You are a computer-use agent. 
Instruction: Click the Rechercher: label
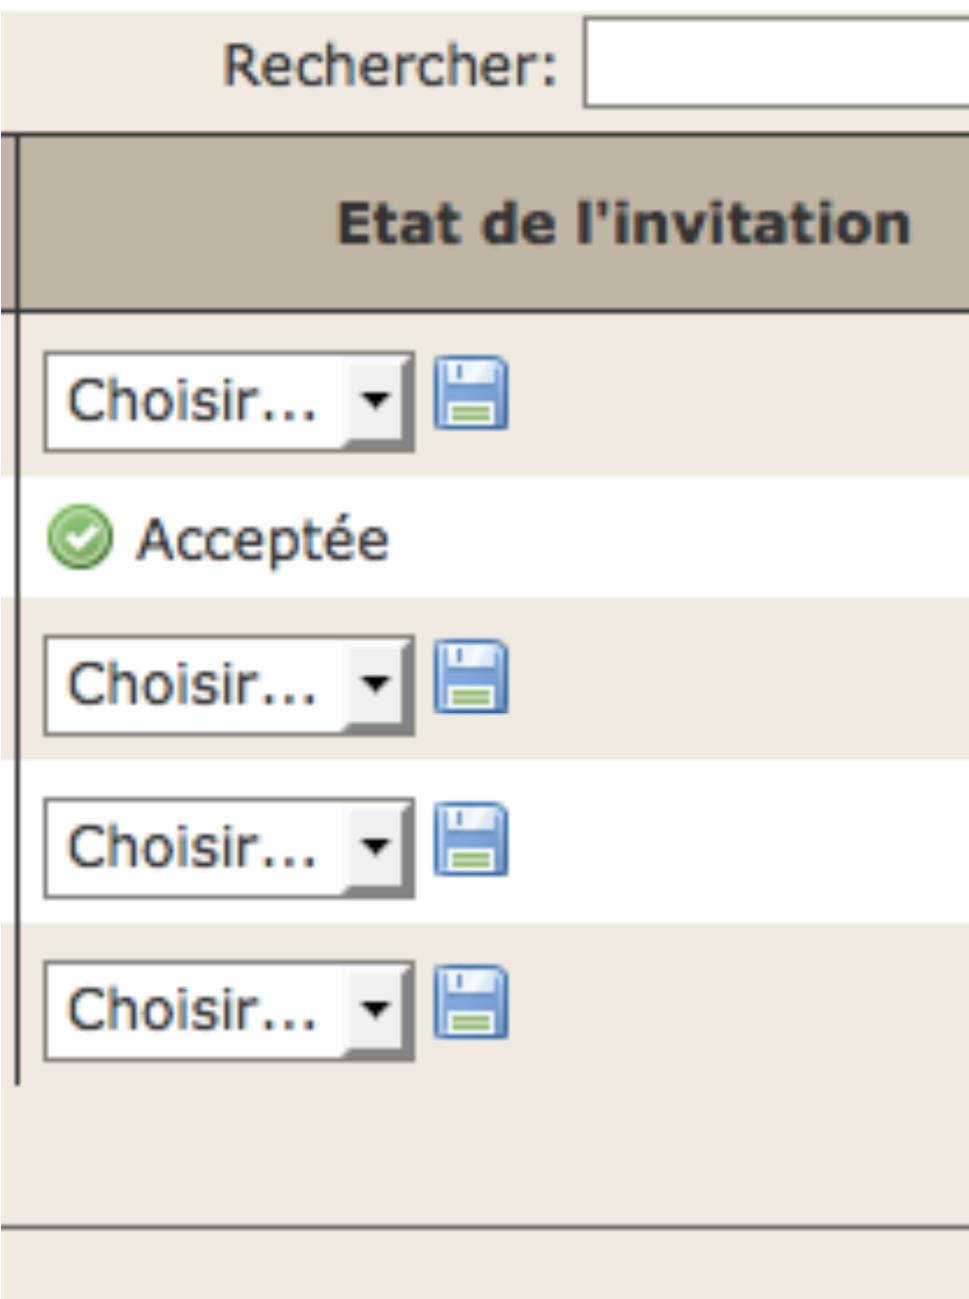tap(390, 66)
